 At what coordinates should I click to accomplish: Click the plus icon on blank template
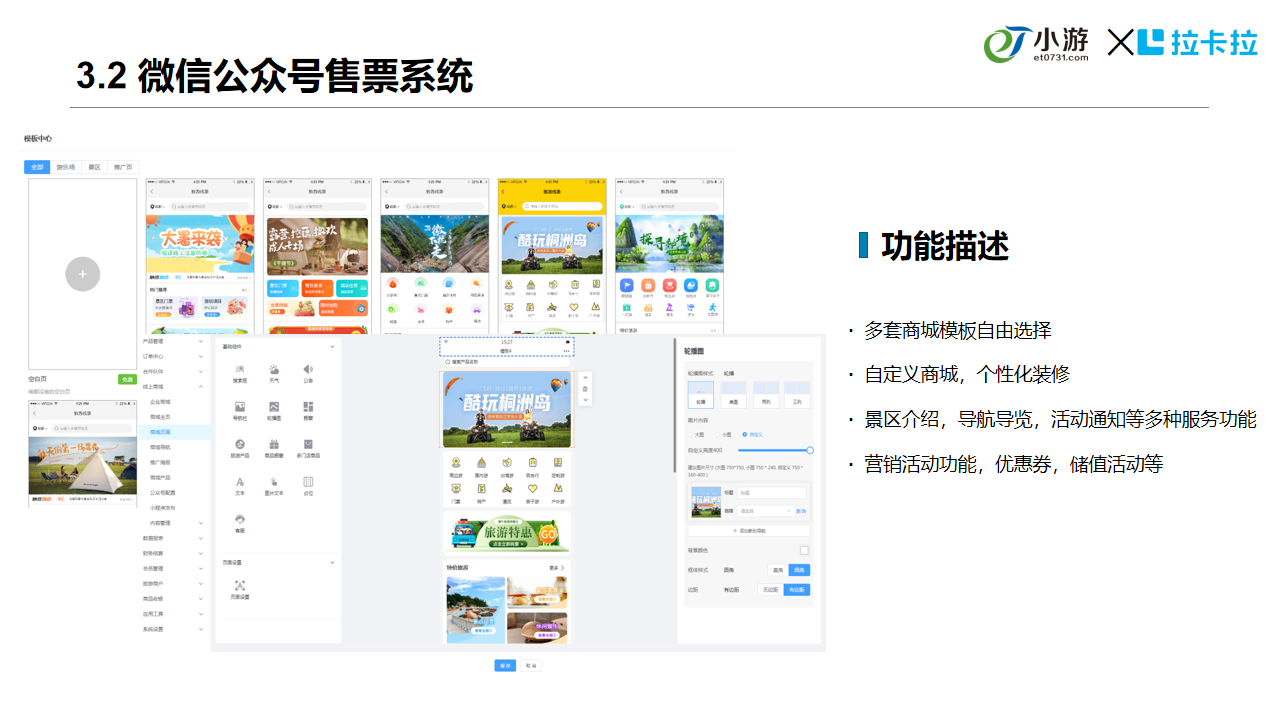coord(83,274)
